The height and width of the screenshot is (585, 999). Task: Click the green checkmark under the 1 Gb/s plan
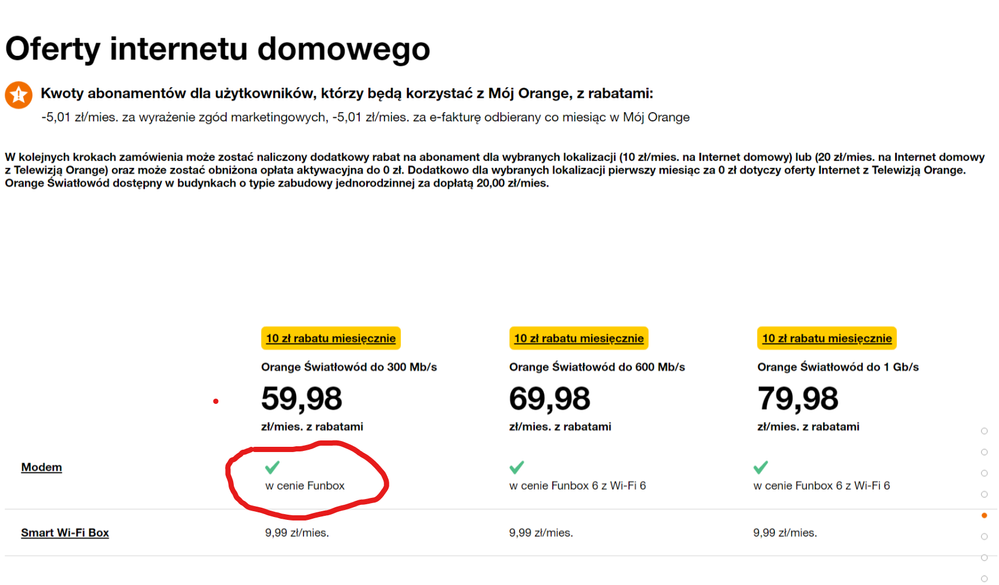[x=760, y=467]
